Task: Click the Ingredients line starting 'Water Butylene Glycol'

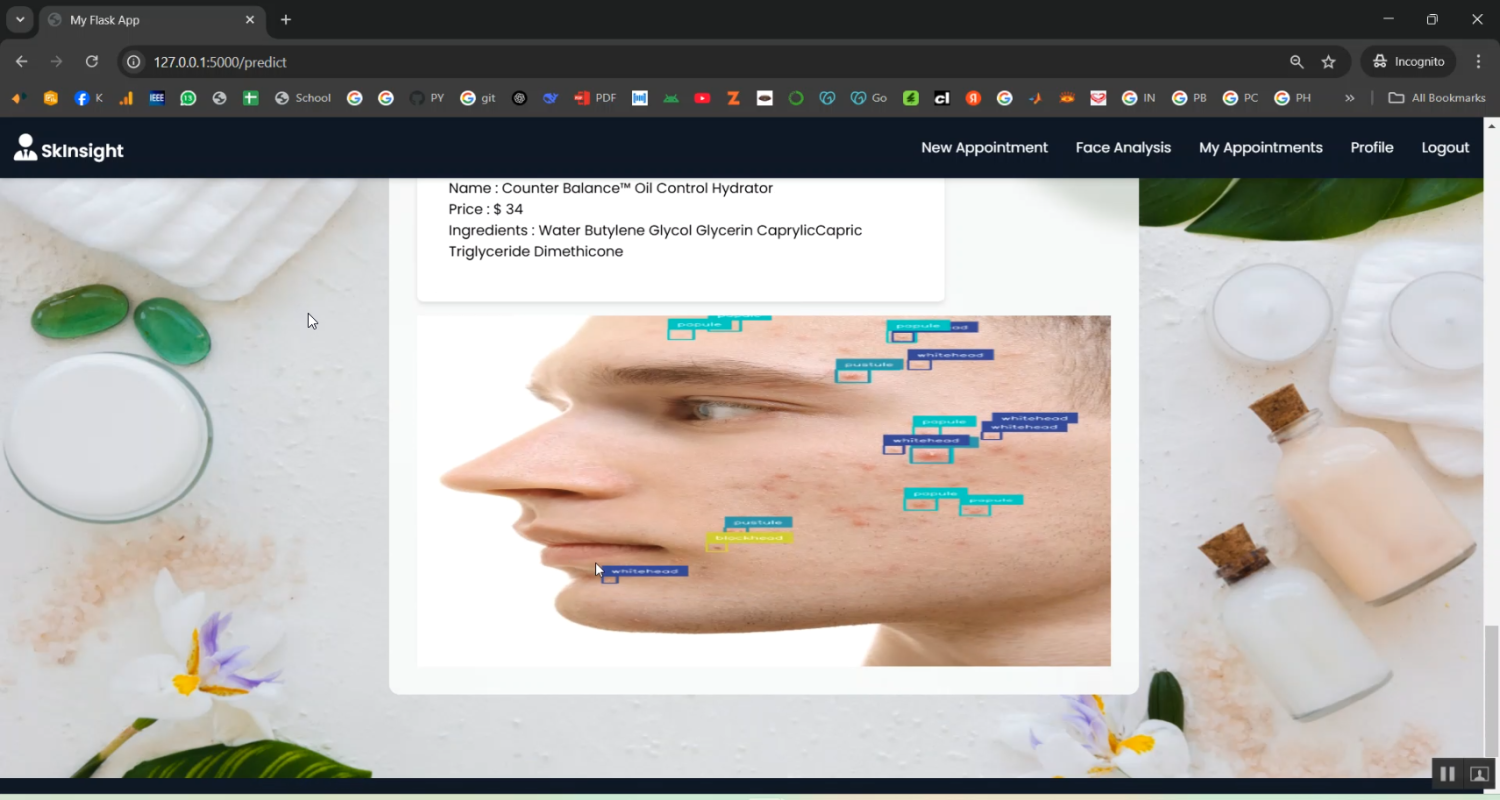Action: [x=655, y=230]
